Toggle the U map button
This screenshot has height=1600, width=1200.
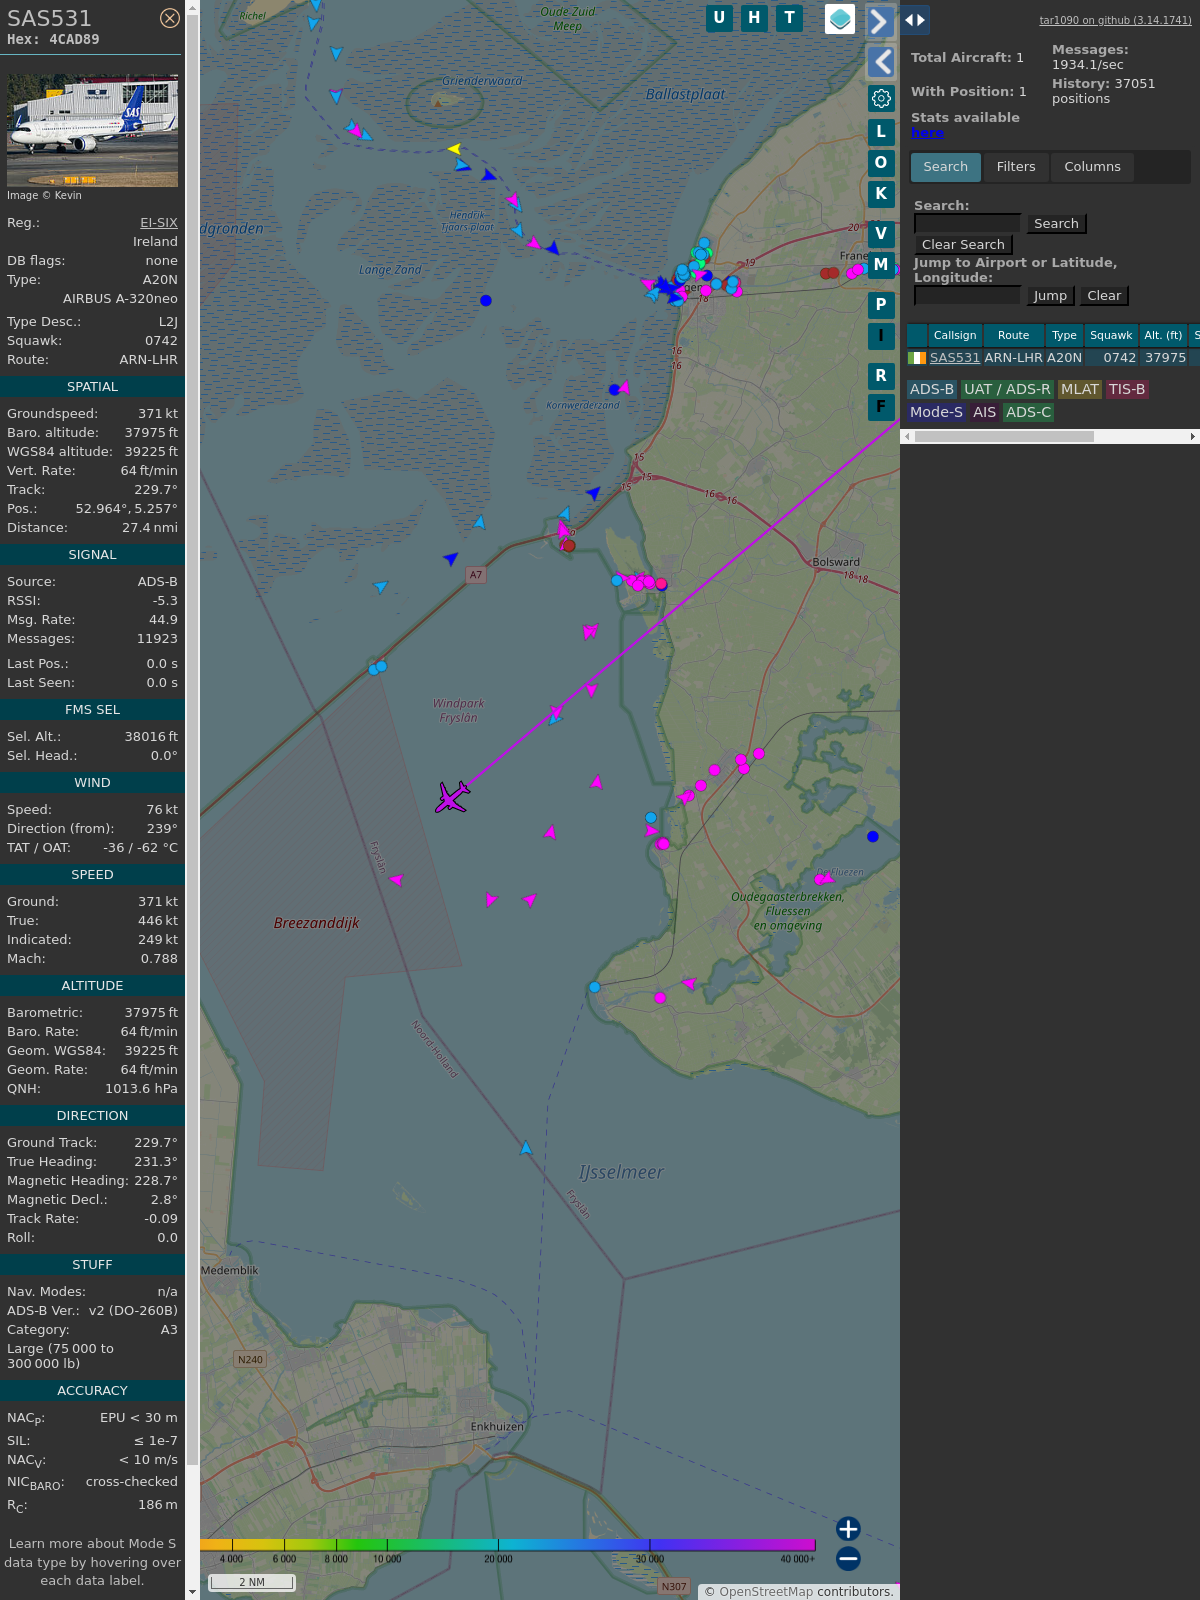pos(719,18)
